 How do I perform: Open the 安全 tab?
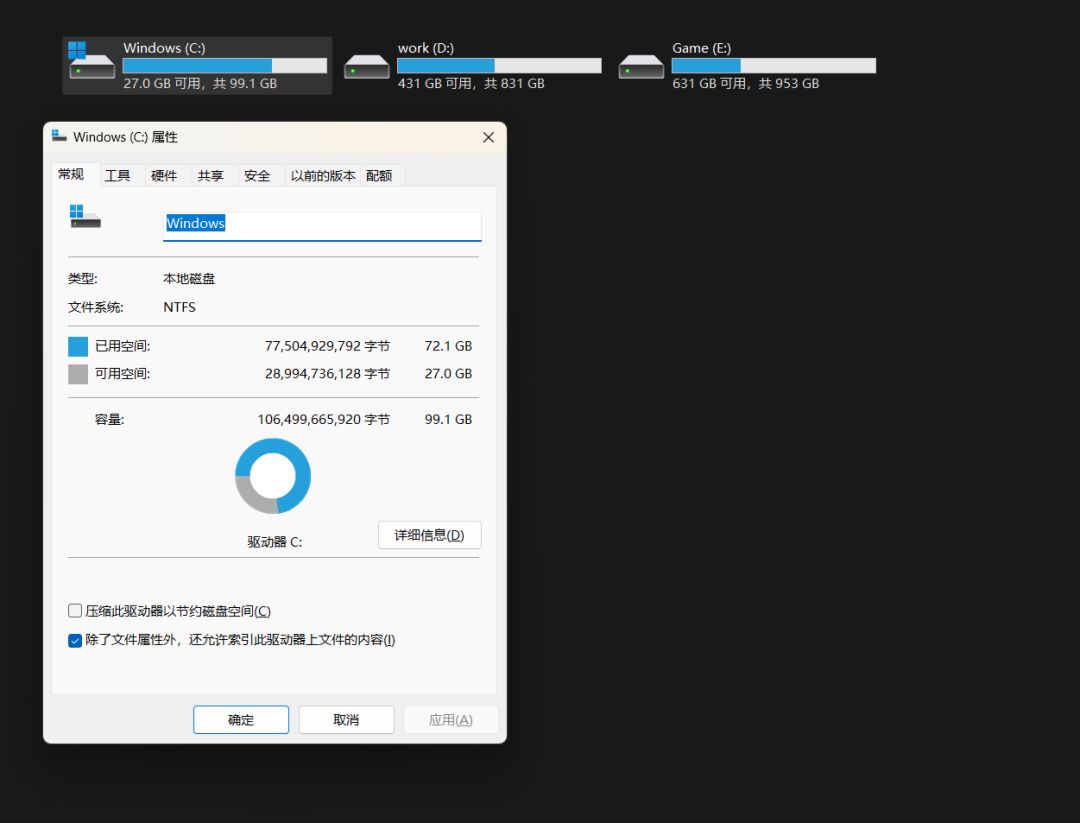(x=258, y=175)
